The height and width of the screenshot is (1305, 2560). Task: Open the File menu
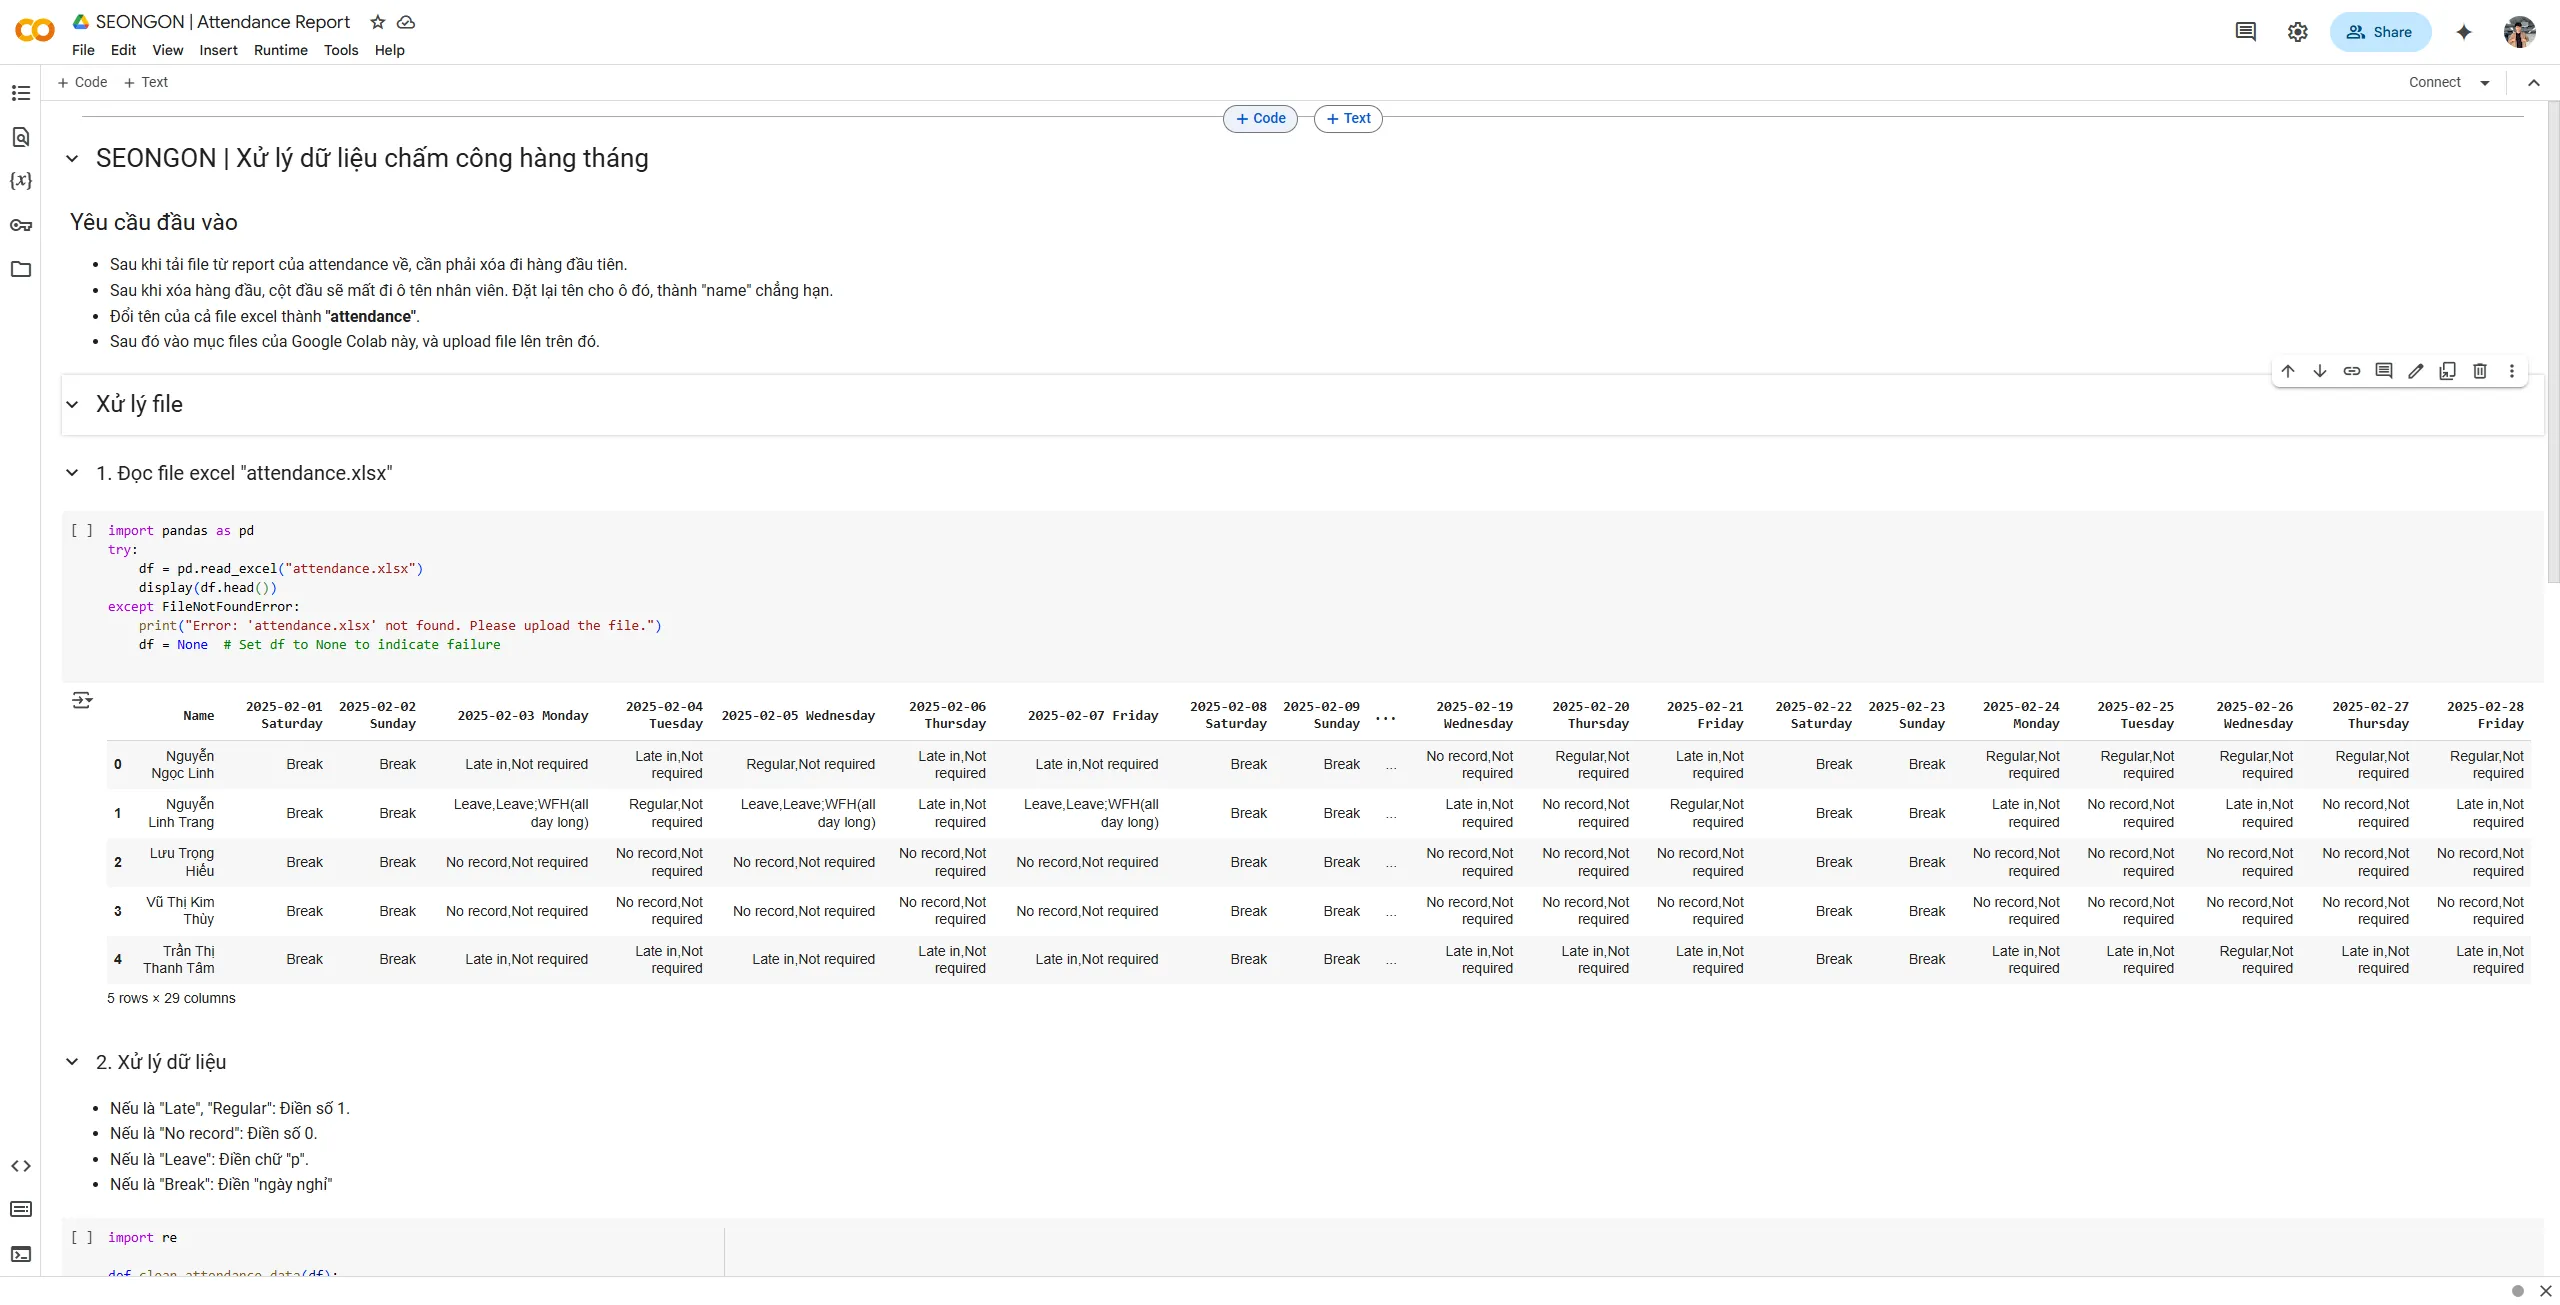83,50
